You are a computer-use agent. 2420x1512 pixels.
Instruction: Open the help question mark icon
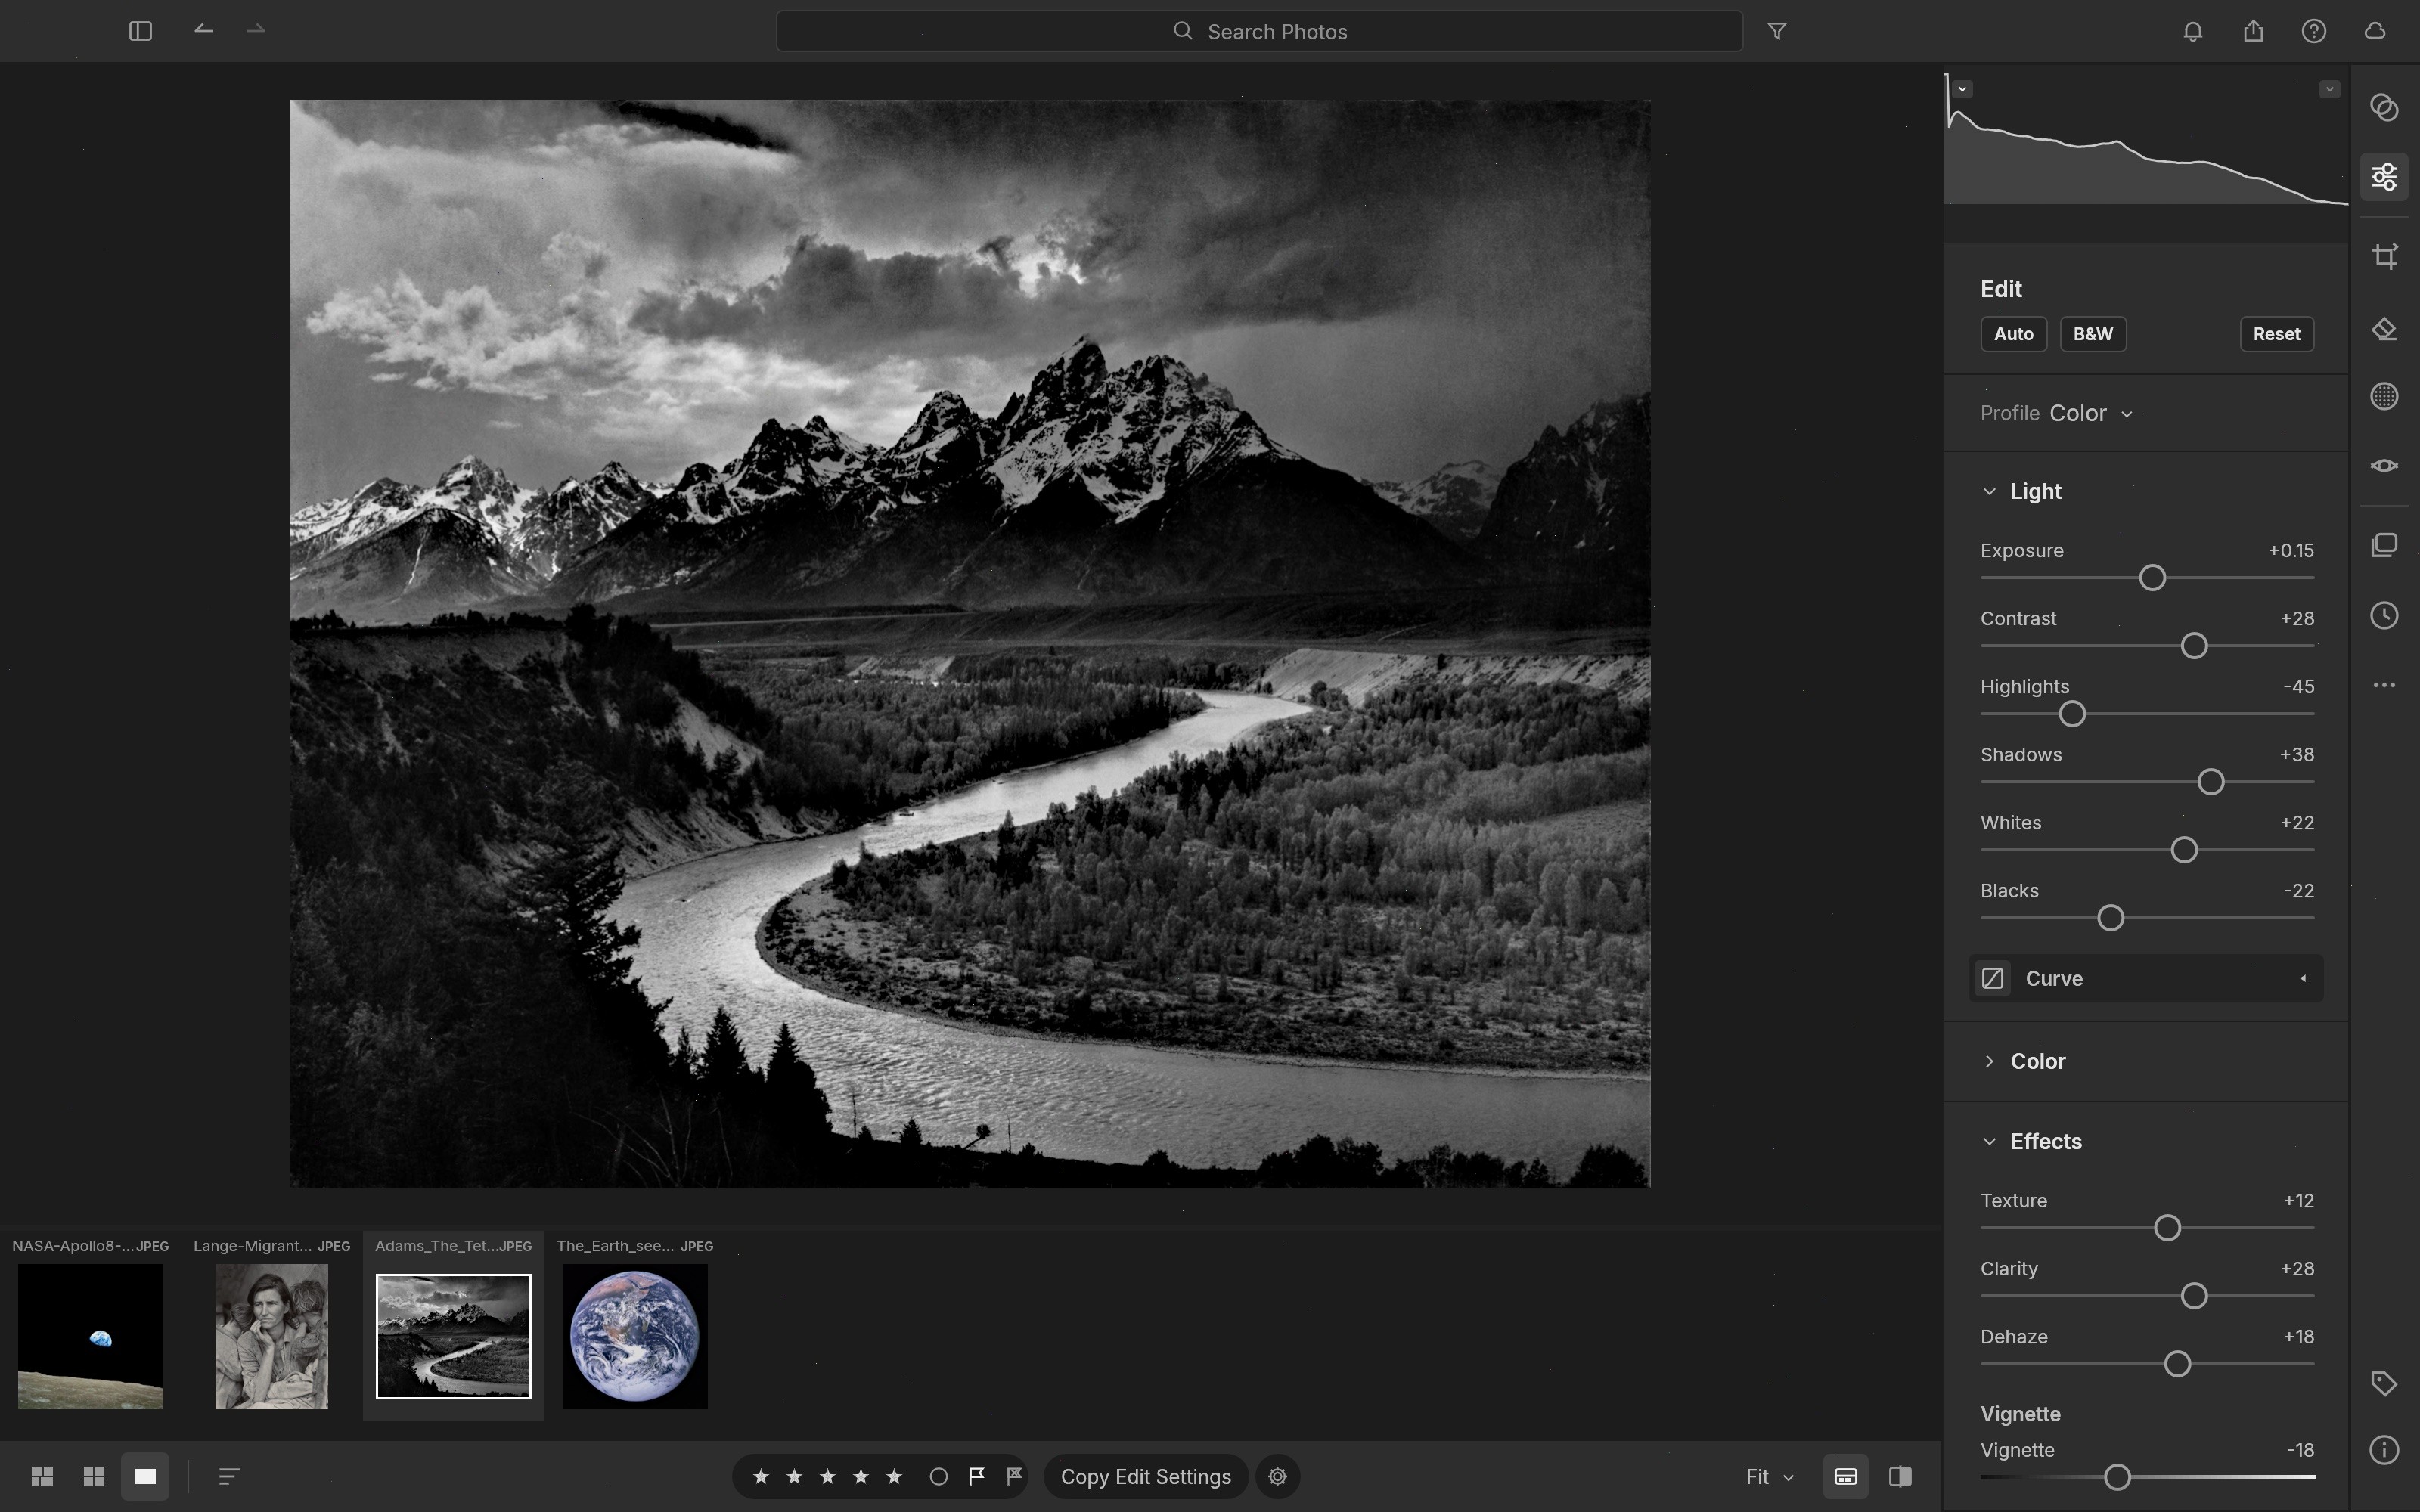2313,31
